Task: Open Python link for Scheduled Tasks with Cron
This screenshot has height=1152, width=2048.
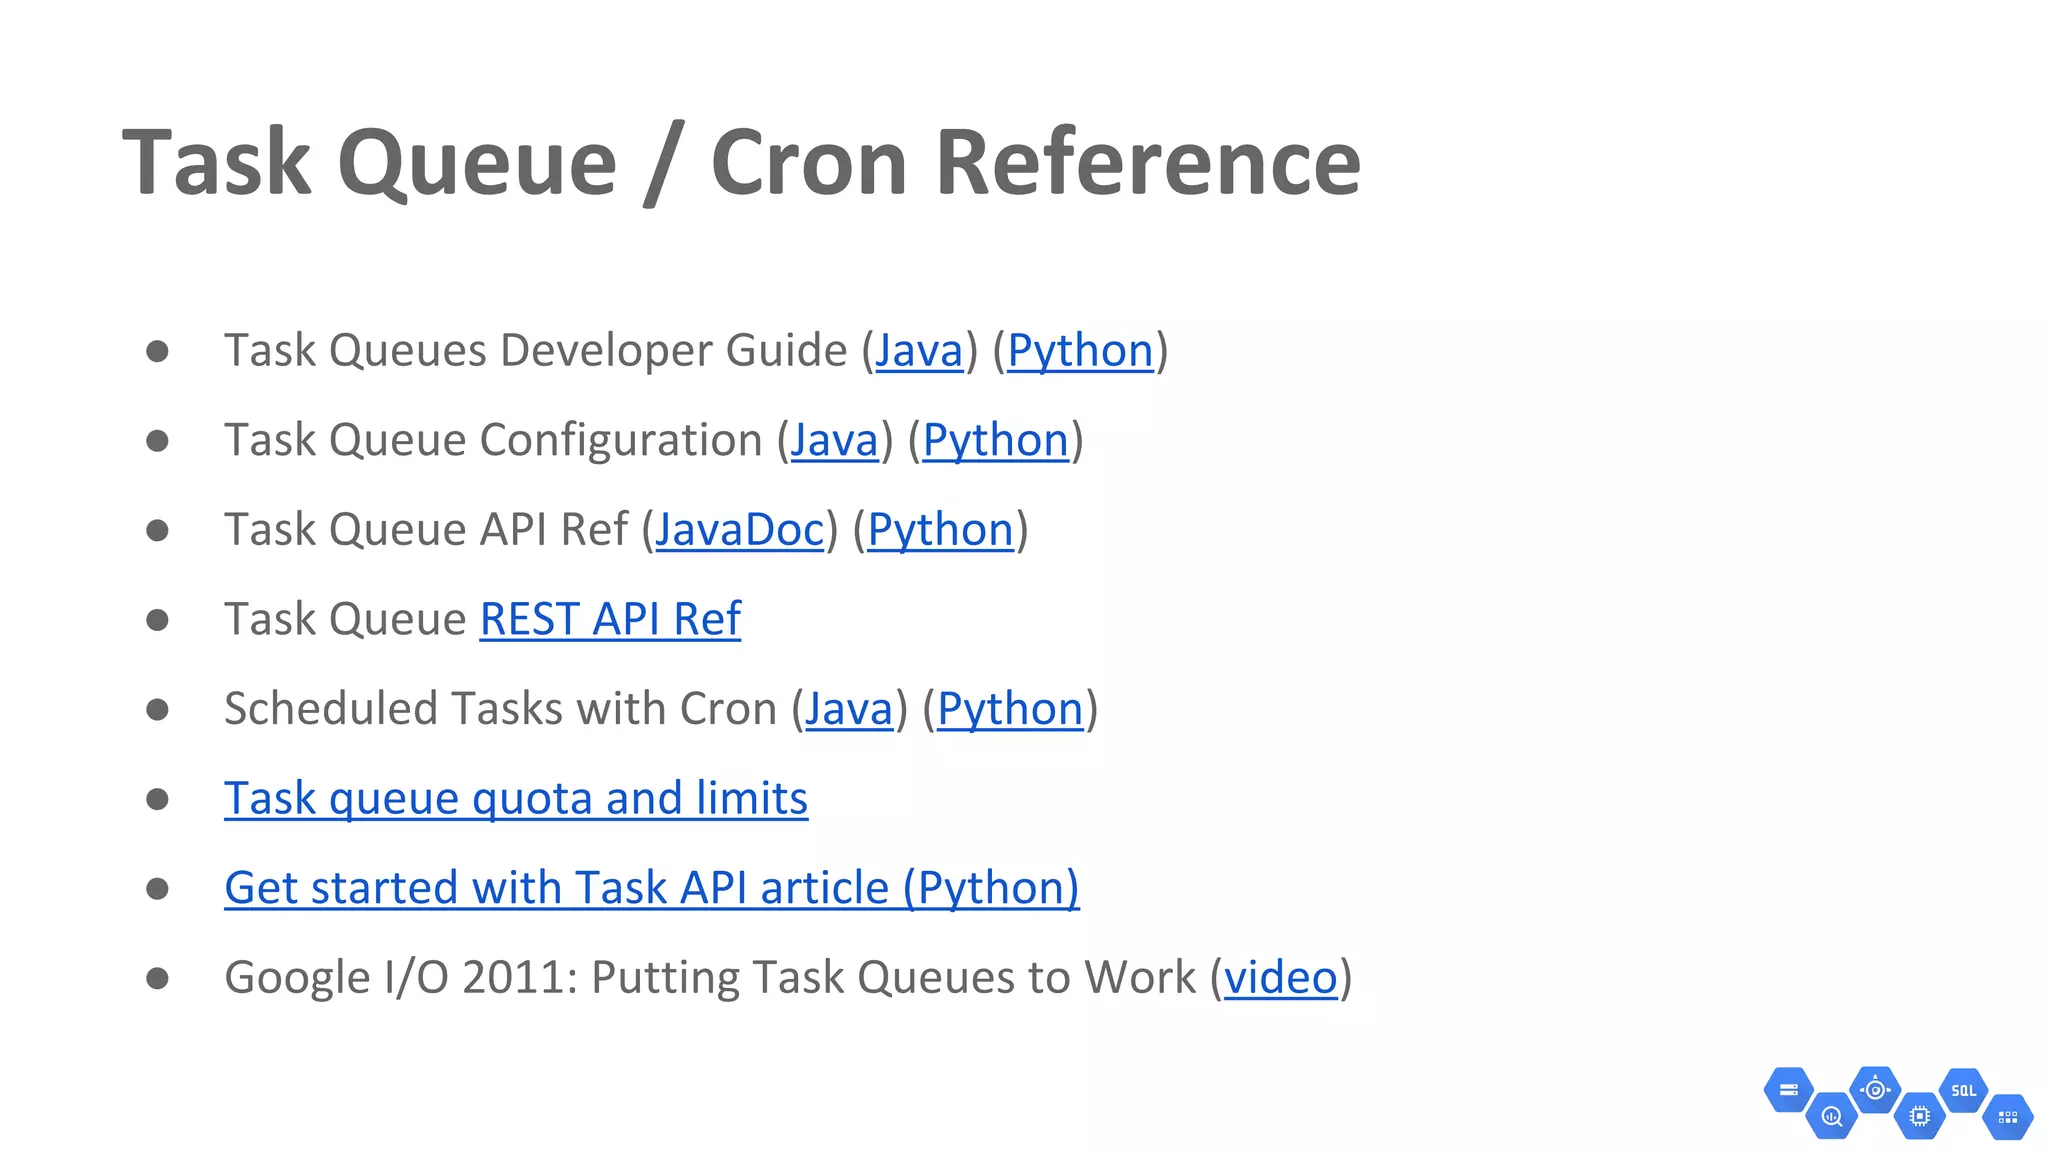Action: (x=1010, y=709)
